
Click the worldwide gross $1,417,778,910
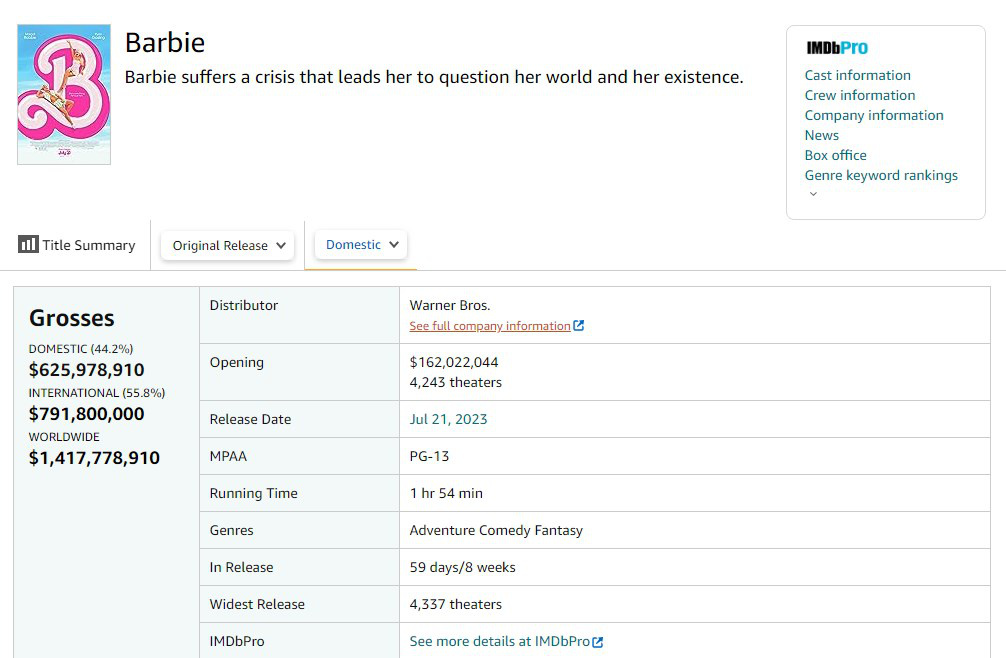(94, 458)
